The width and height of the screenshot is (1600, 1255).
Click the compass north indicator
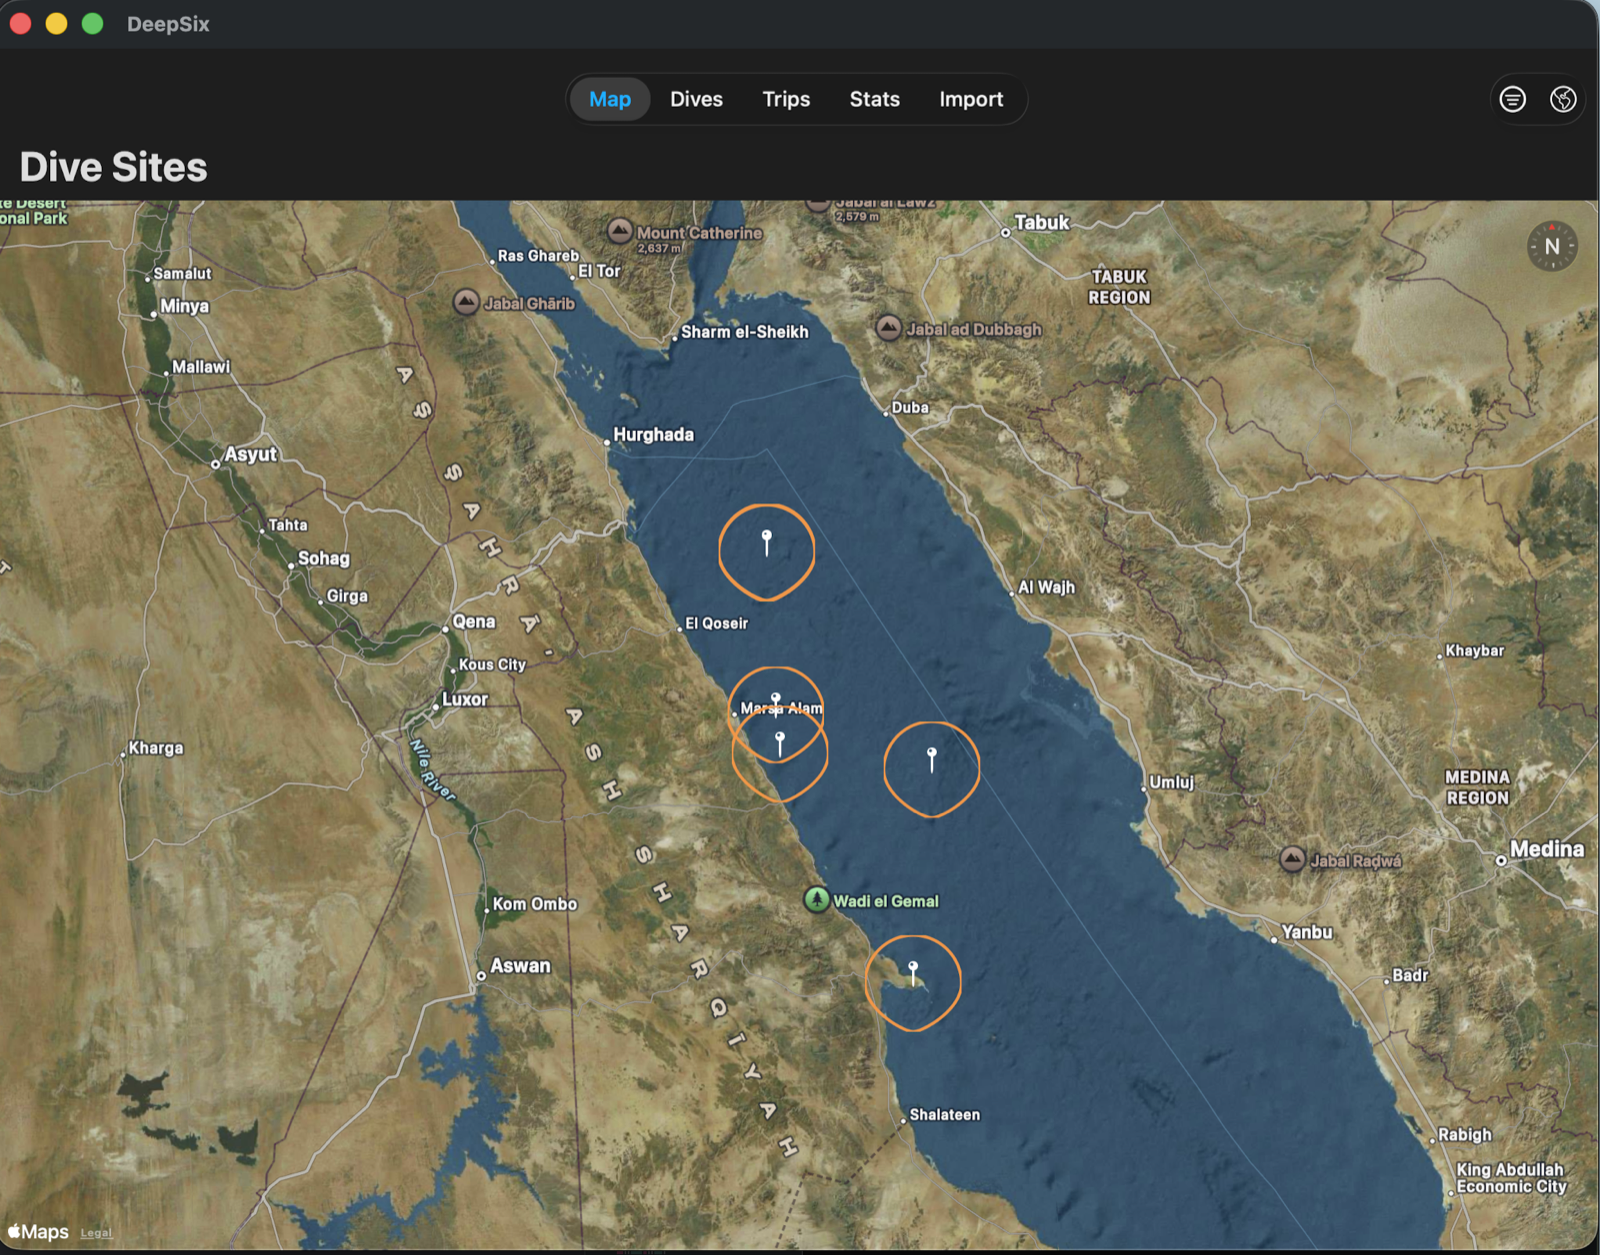coord(1552,246)
